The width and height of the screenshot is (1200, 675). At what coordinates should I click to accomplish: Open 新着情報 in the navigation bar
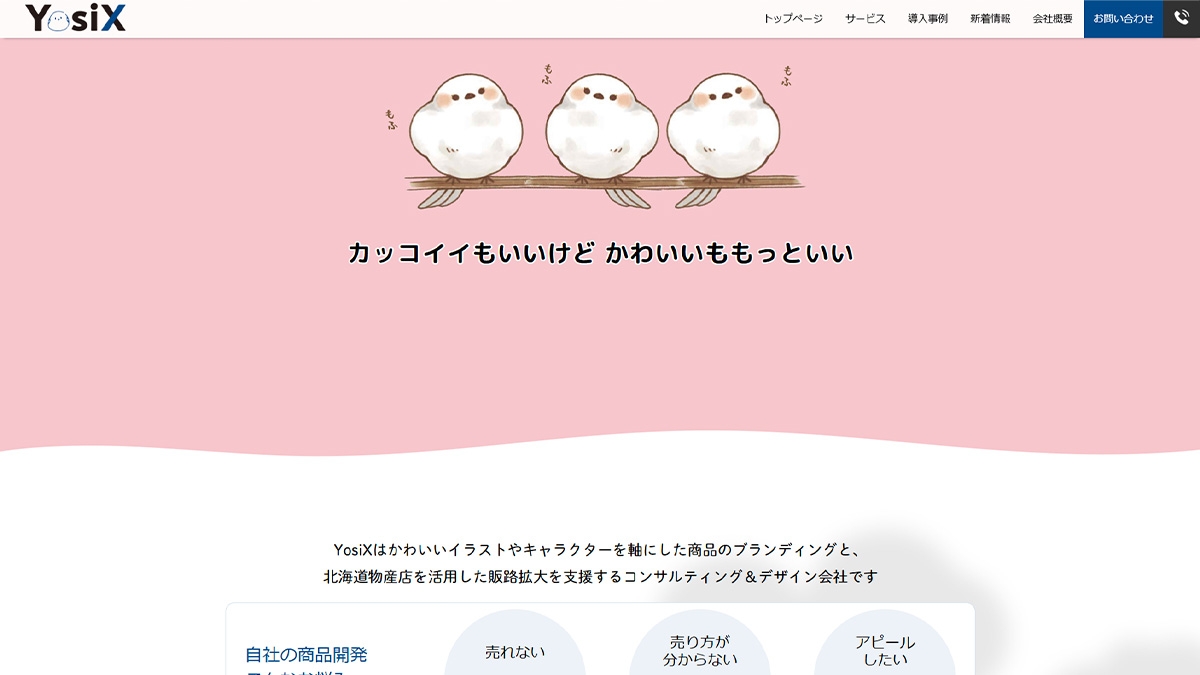(990, 19)
